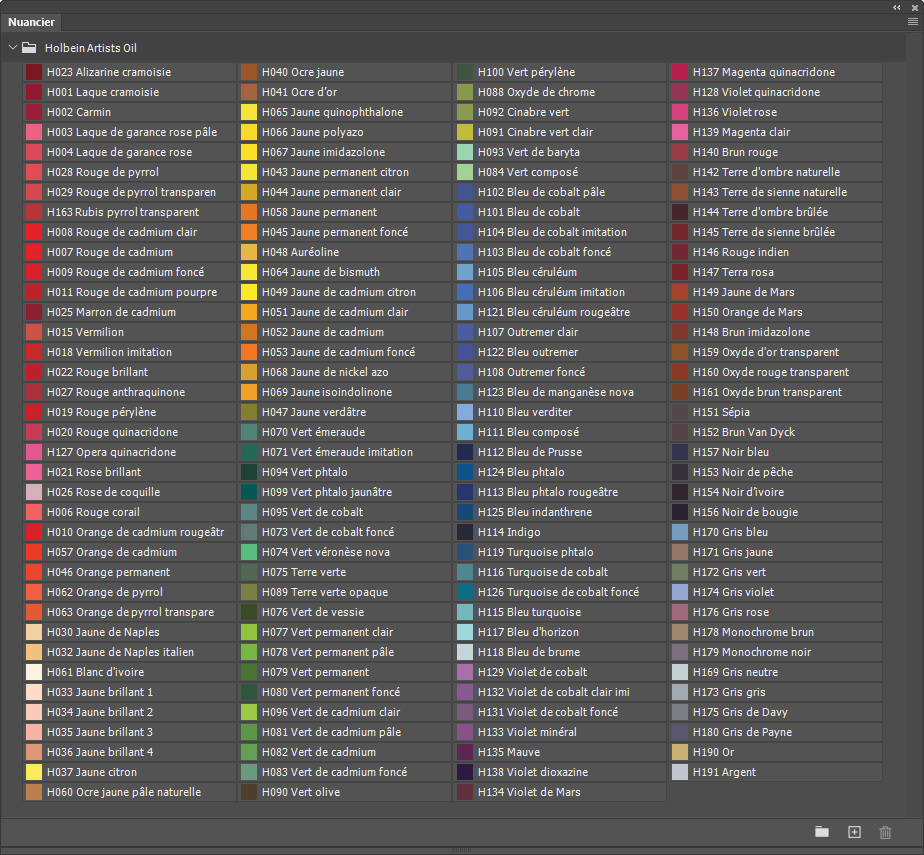This screenshot has height=855, width=924.
Task: Click the delete swatch trash icon
Action: (885, 832)
